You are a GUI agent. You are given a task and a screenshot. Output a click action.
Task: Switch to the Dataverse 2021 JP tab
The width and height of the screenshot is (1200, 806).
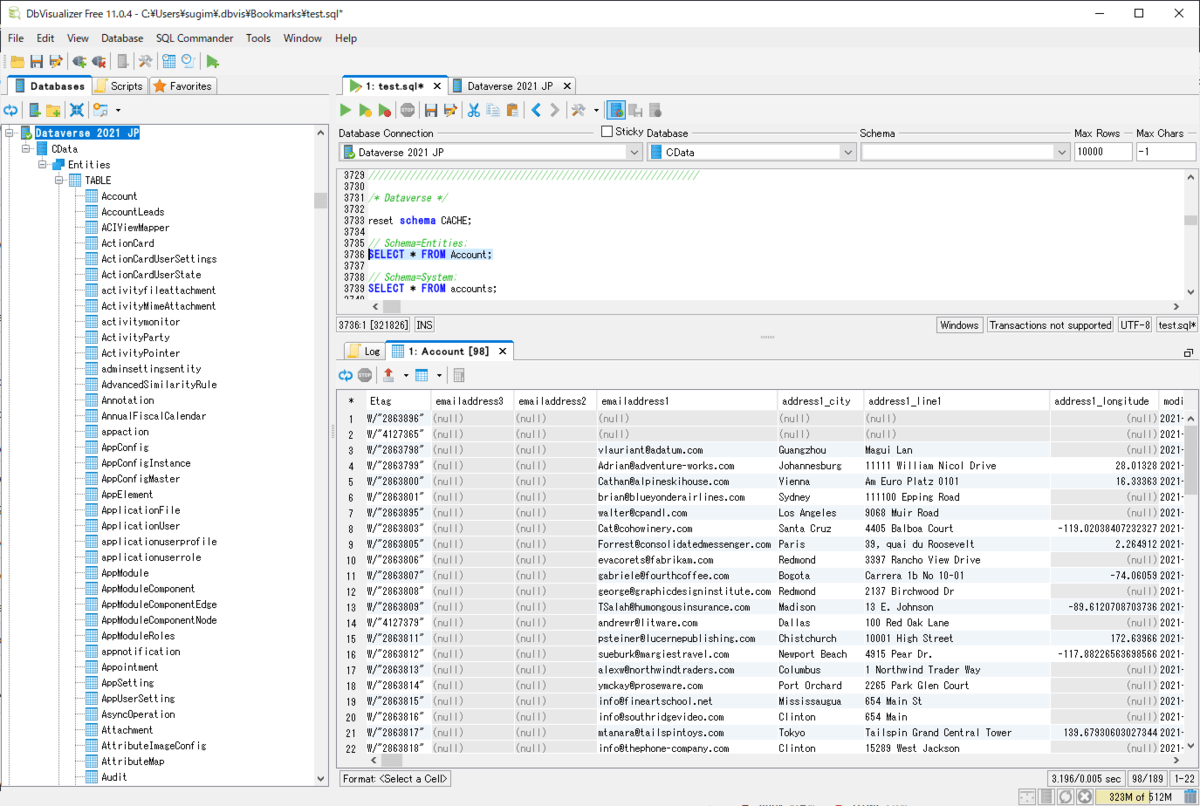[512, 85]
